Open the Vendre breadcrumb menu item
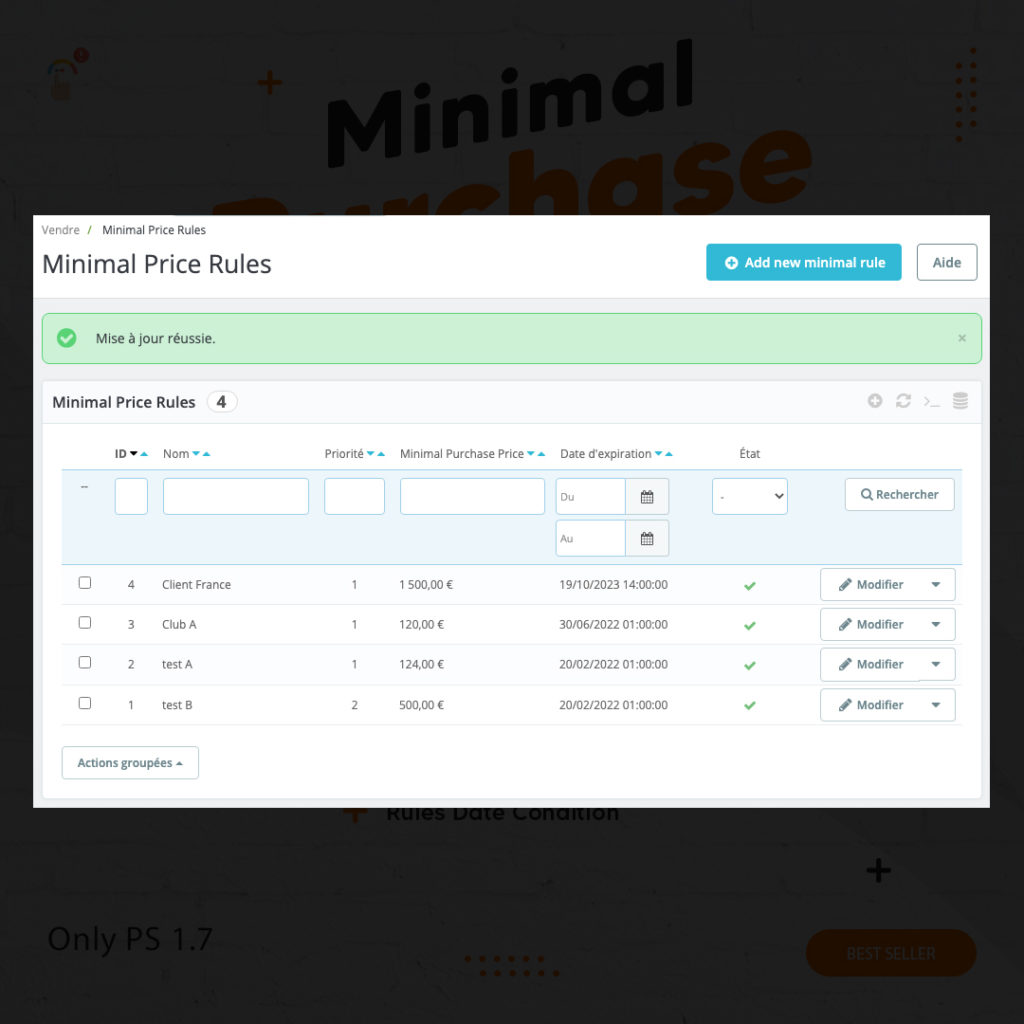Screen dimensions: 1024x1024 pyautogui.click(x=60, y=230)
